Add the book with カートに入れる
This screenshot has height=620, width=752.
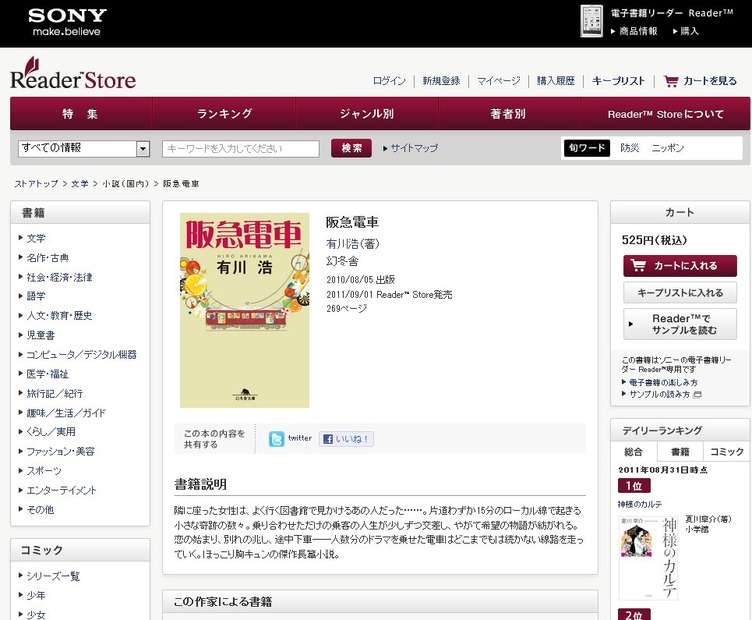point(680,266)
